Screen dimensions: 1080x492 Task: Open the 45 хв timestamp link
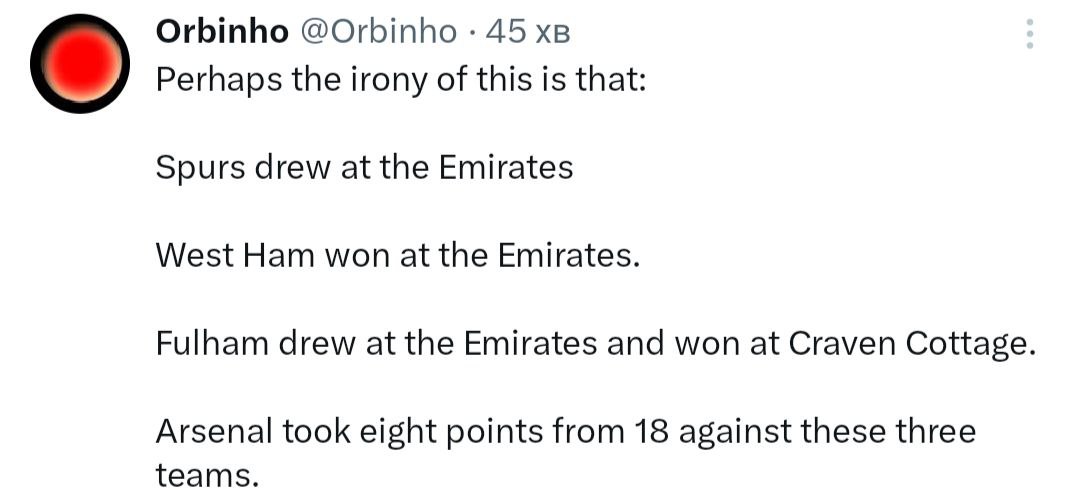pyautogui.click(x=527, y=33)
